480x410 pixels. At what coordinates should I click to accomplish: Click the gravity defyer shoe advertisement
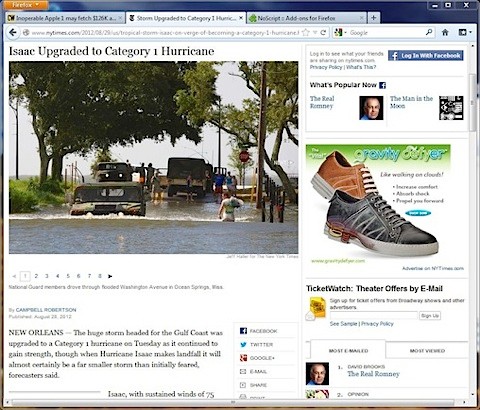click(378, 204)
